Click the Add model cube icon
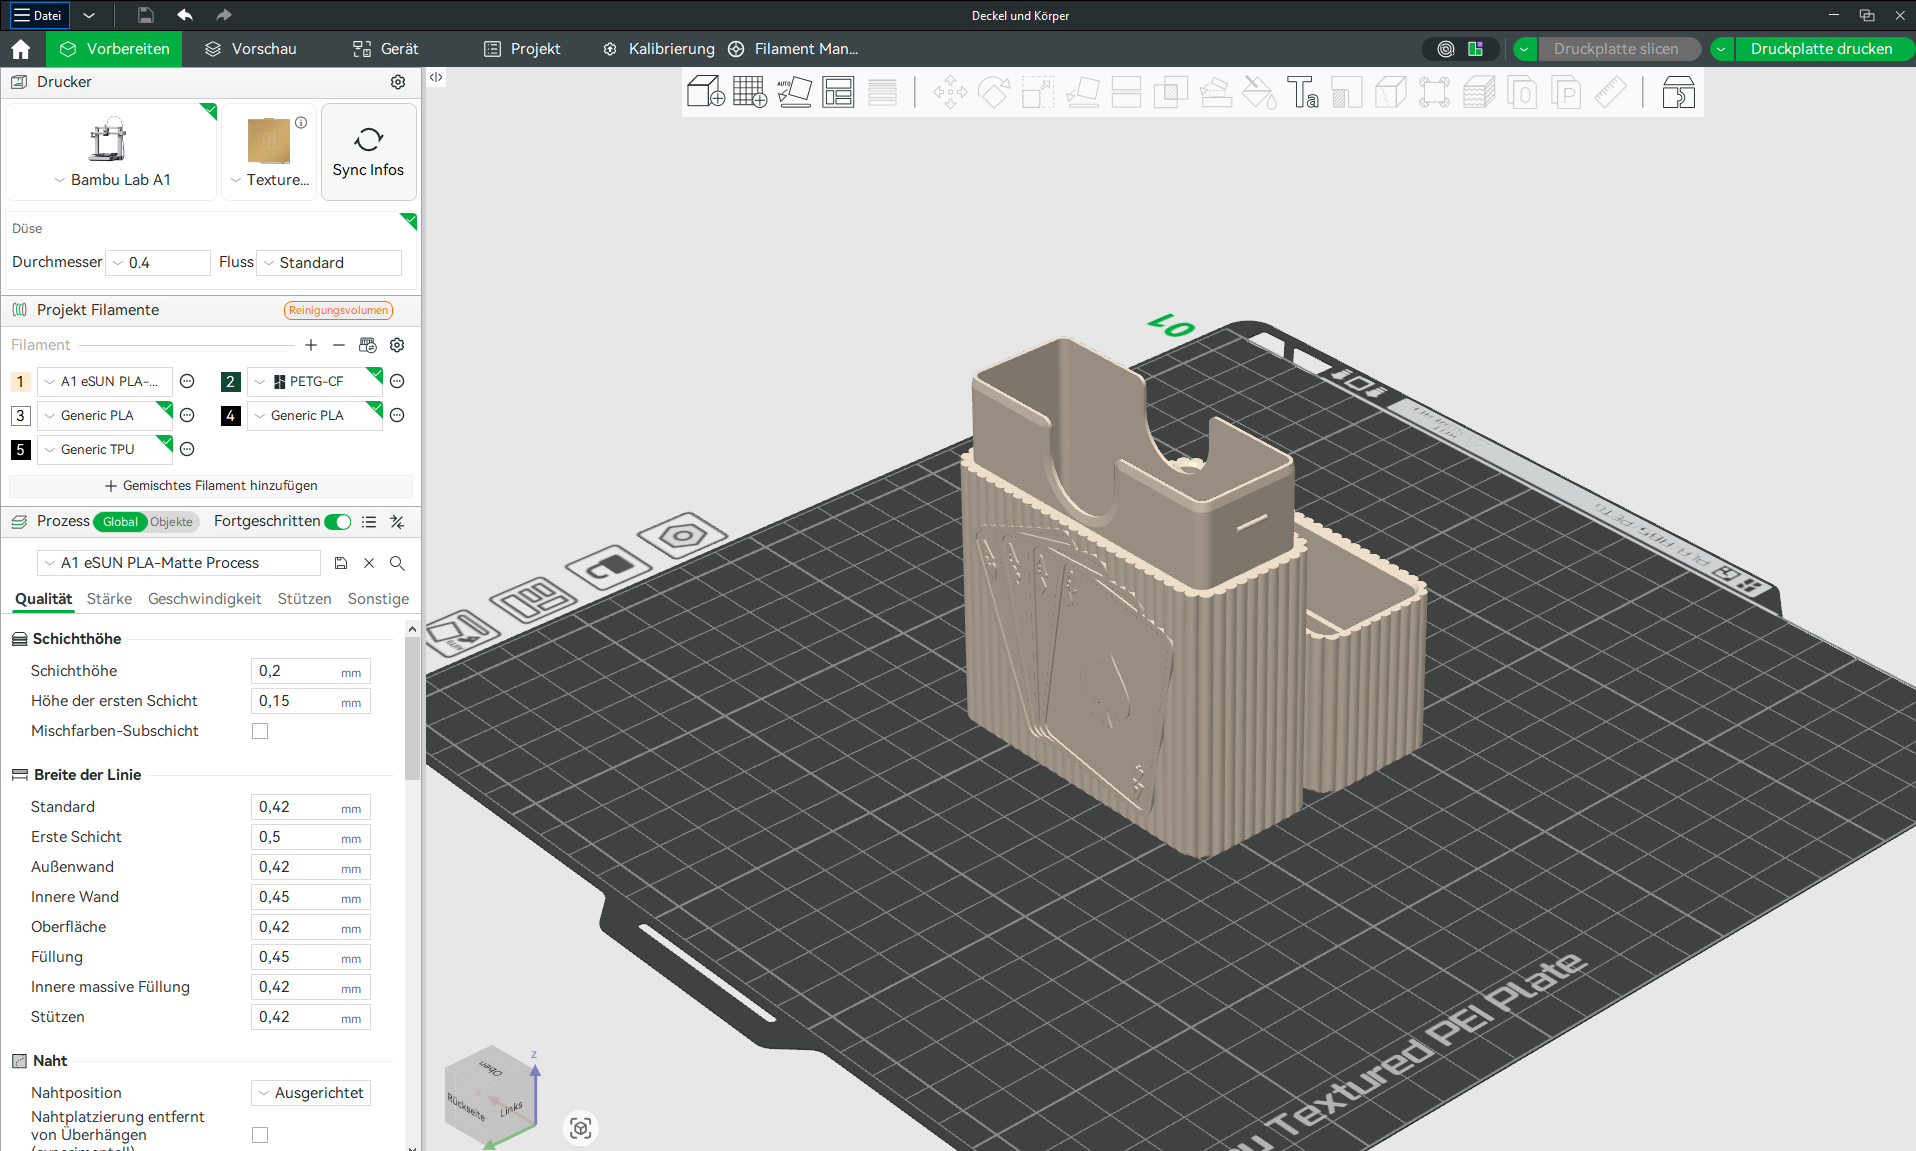This screenshot has width=1916, height=1151. (x=705, y=92)
